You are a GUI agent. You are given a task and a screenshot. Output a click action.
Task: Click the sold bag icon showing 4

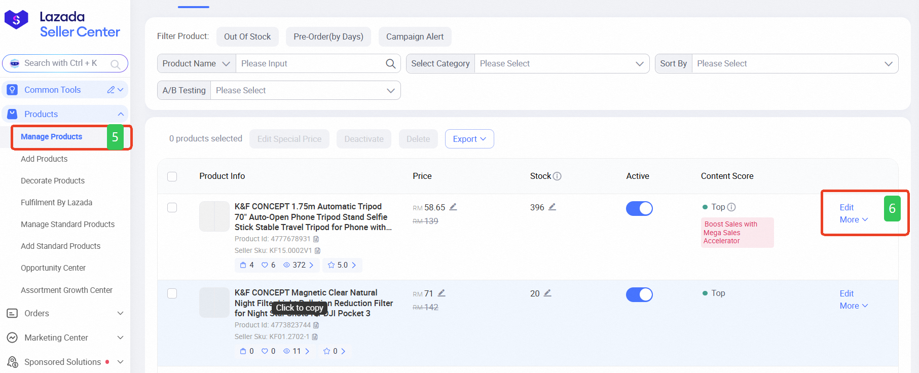pyautogui.click(x=244, y=265)
